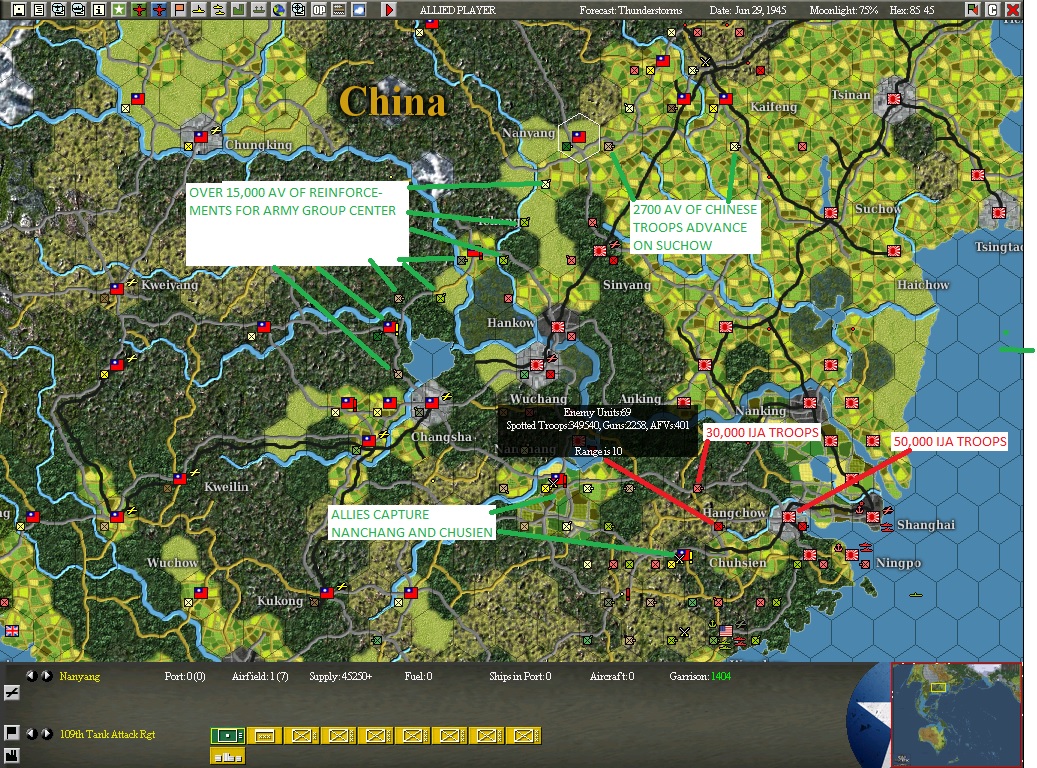Image resolution: width=1037 pixels, height=768 pixels.
Task: Click the Japanese base flag at Nanking
Action: [809, 402]
